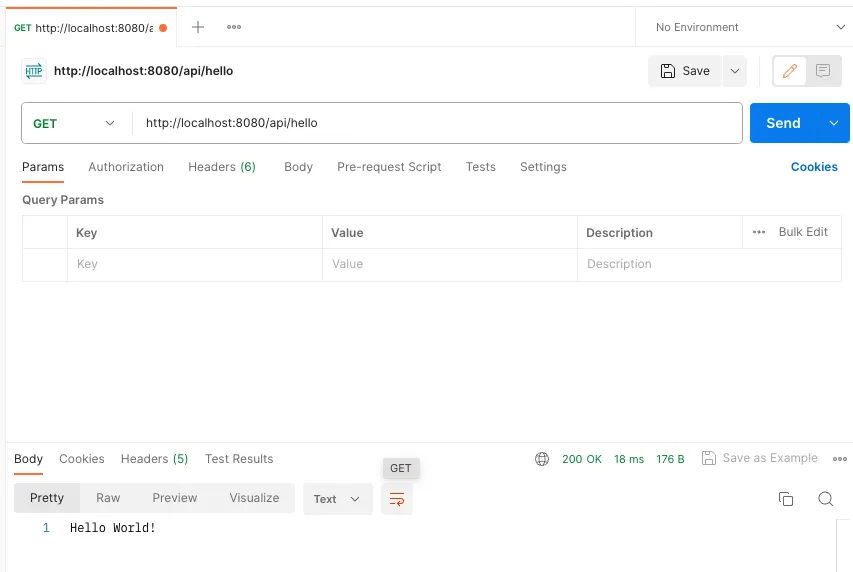Open the GET method dropdown

[74, 124]
